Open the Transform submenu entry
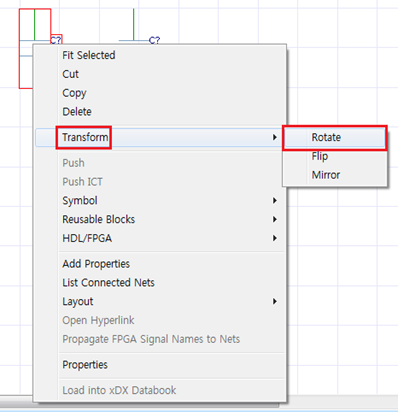398x412 pixels. [159, 137]
